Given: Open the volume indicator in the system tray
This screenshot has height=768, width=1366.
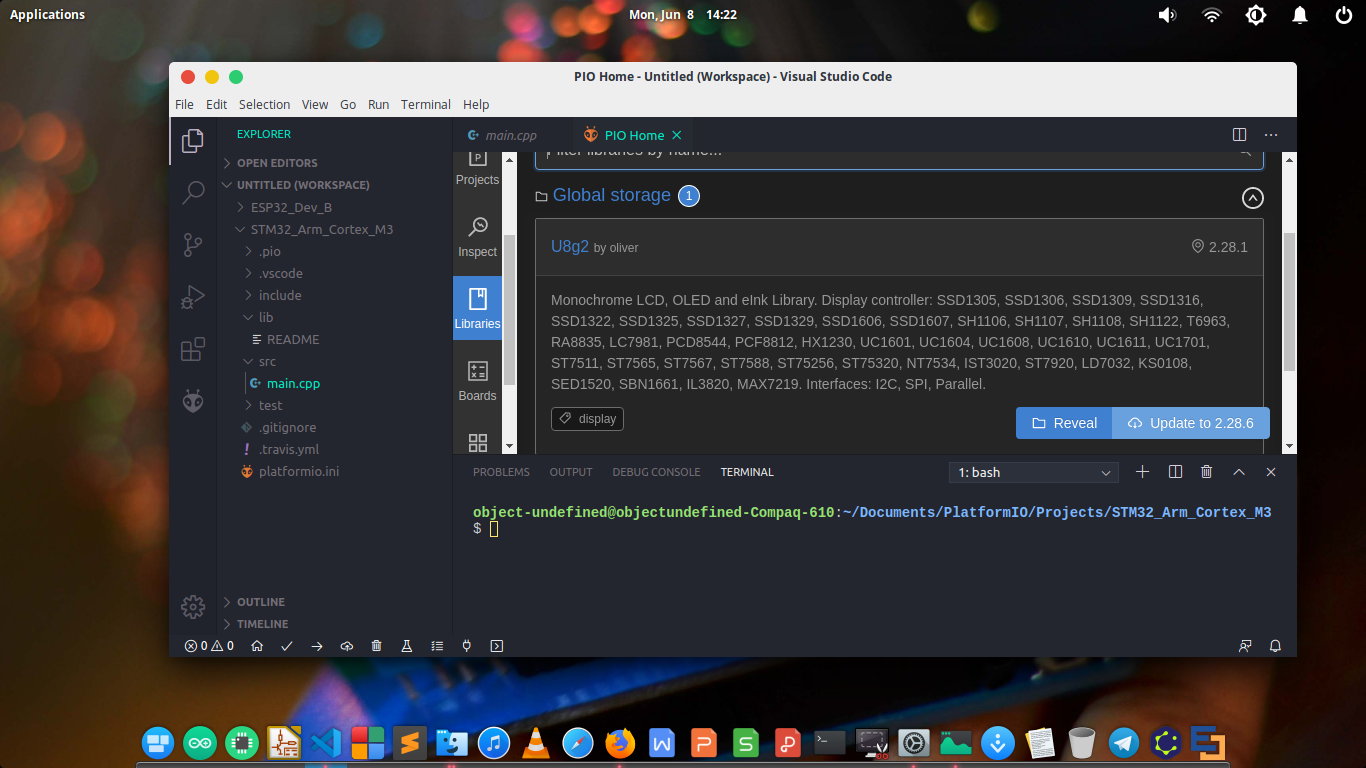Looking at the screenshot, I should tap(1167, 15).
